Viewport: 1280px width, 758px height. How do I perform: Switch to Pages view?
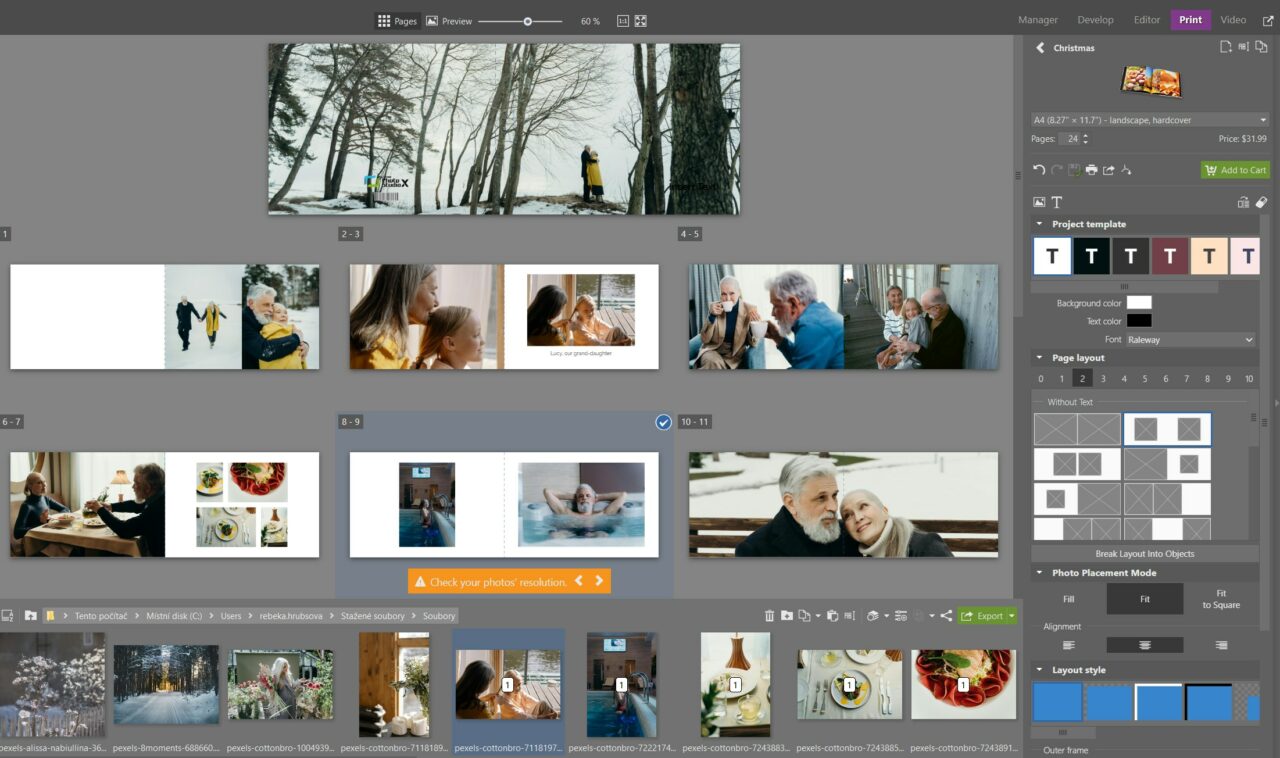pos(396,20)
